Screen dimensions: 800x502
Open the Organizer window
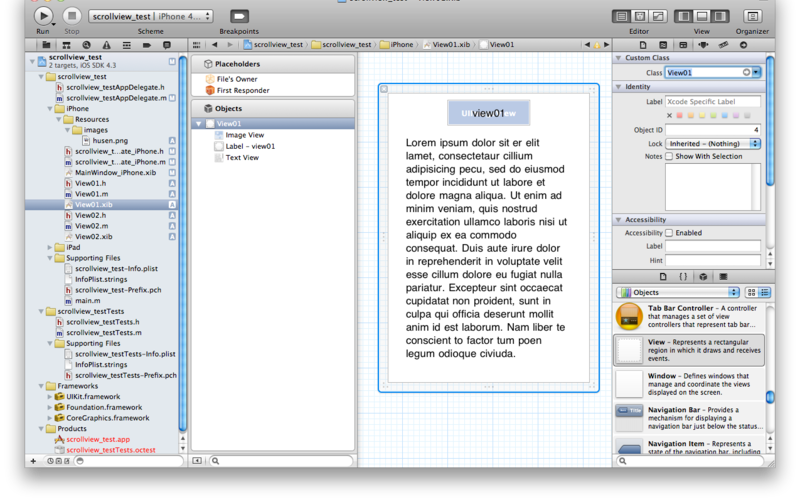pyautogui.click(x=752, y=16)
